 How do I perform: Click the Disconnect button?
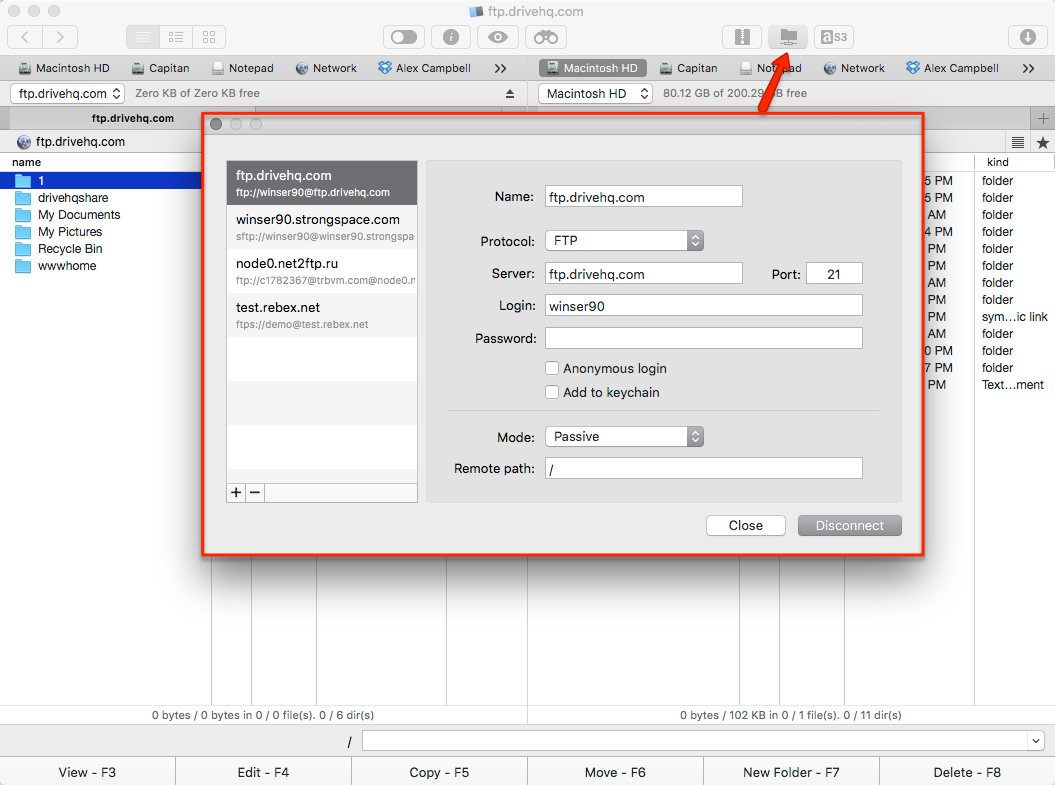(x=850, y=525)
